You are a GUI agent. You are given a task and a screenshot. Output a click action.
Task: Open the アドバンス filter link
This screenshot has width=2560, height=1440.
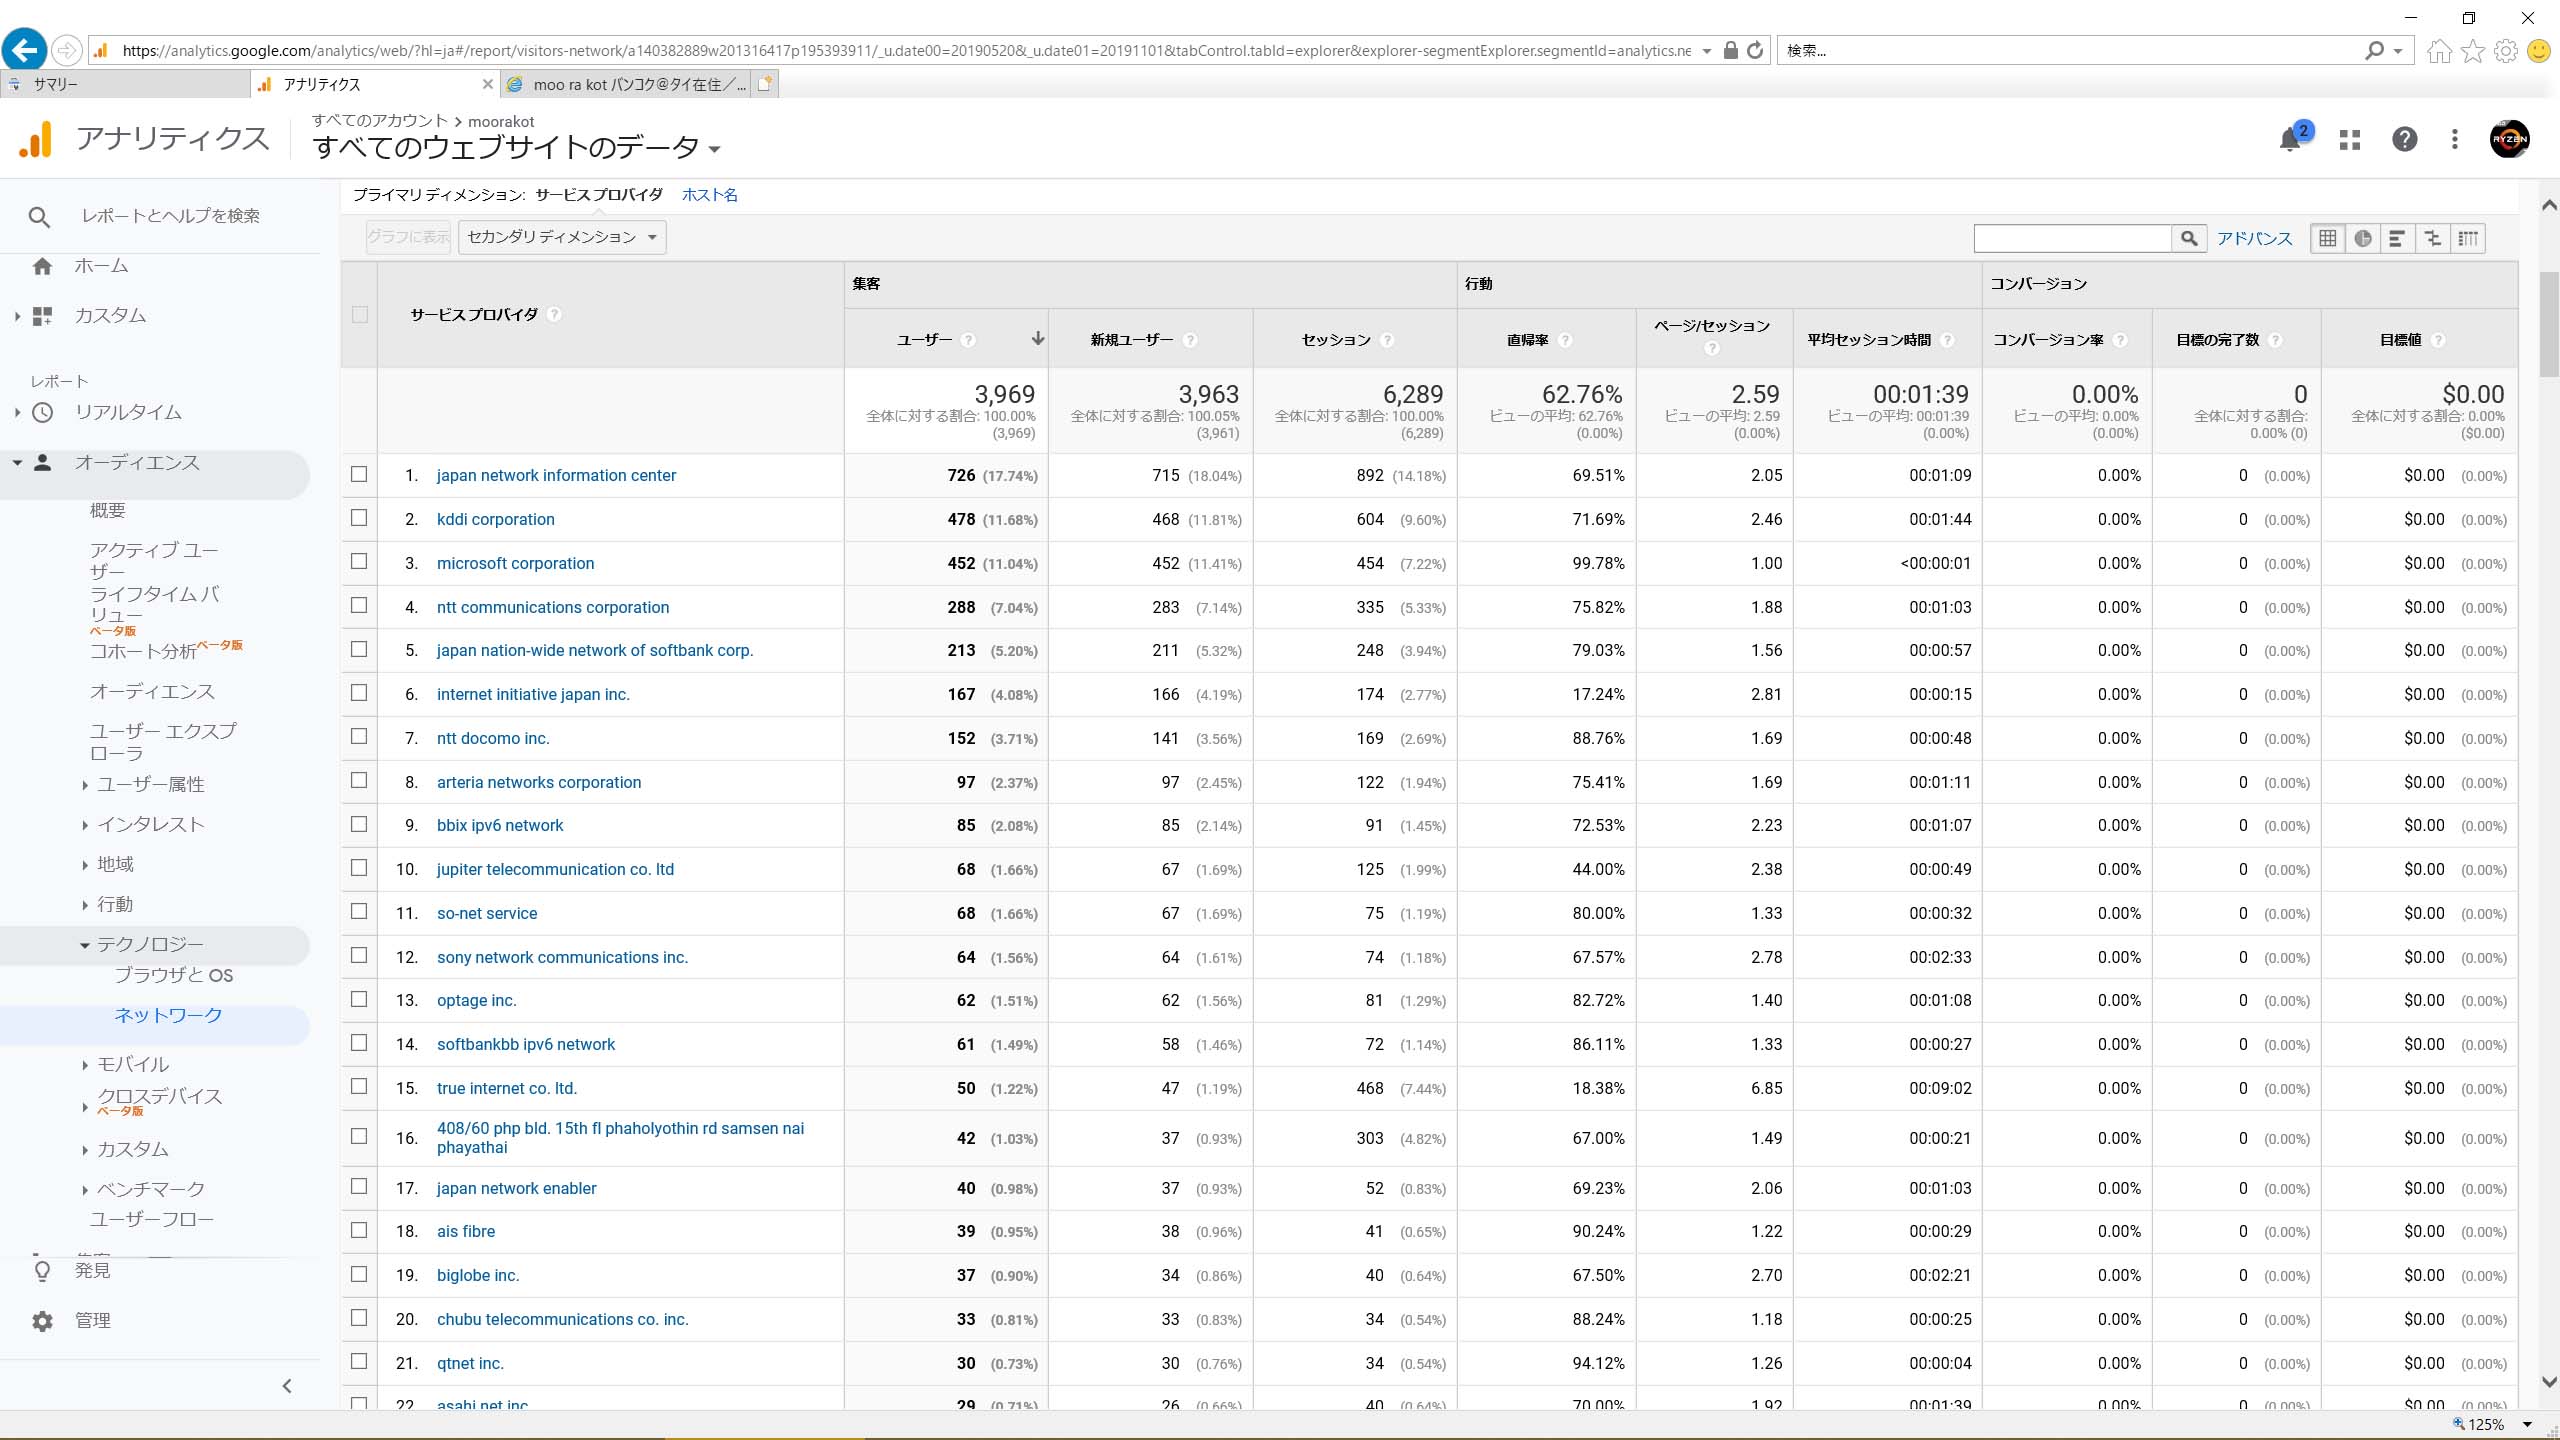point(2254,238)
